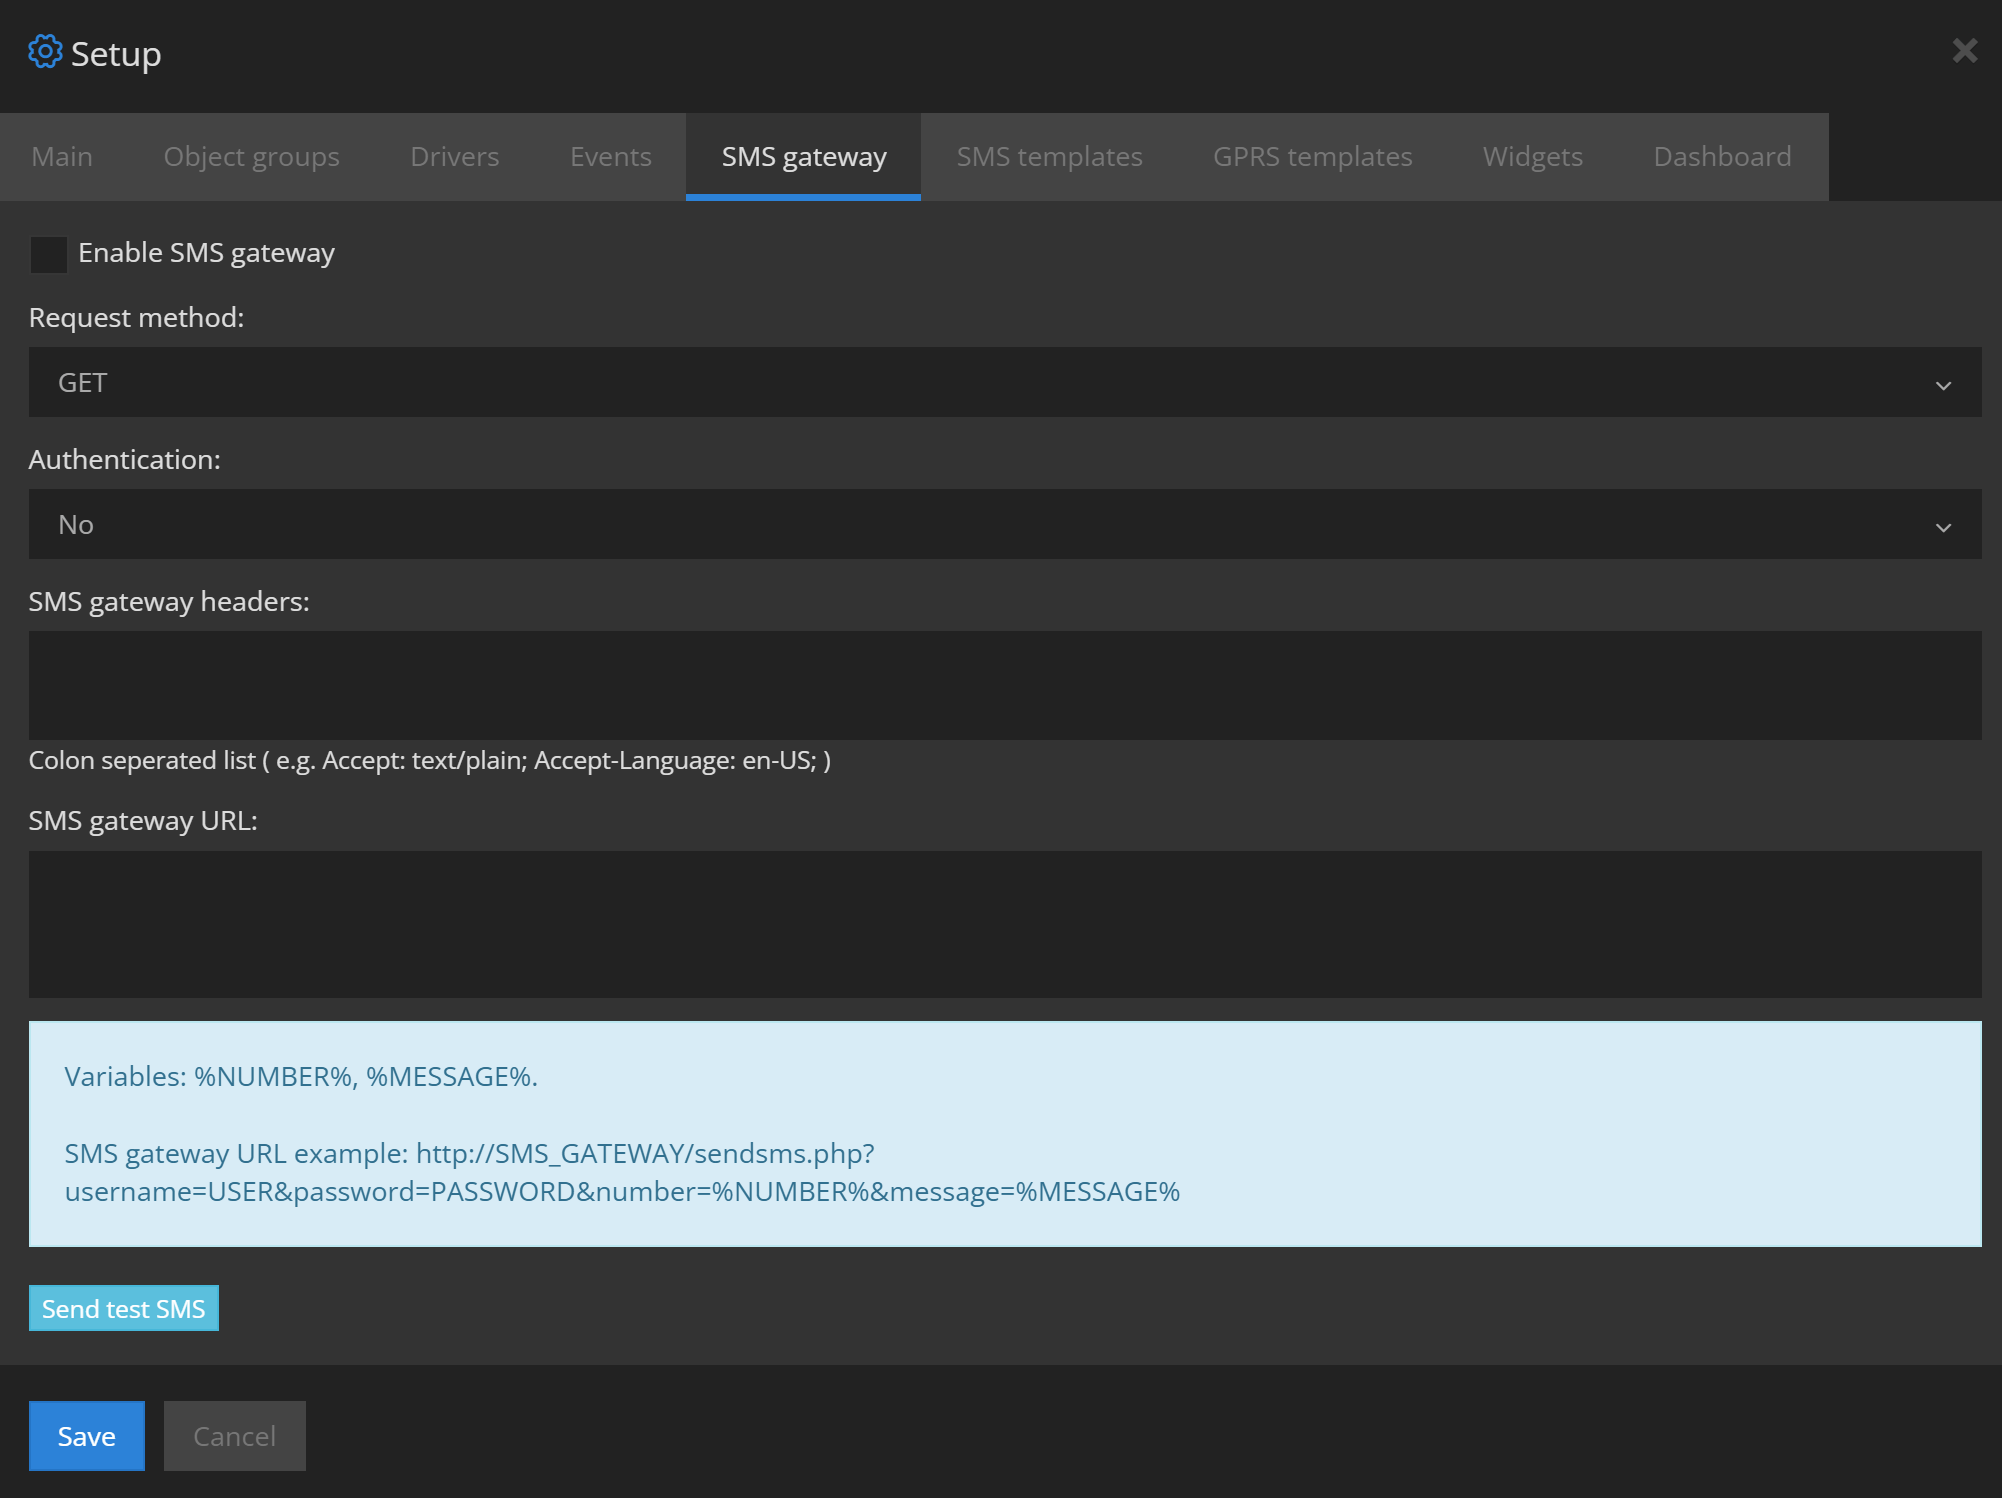Switch to the SMS templates tab
The width and height of the screenshot is (2002, 1498).
[x=1049, y=157]
